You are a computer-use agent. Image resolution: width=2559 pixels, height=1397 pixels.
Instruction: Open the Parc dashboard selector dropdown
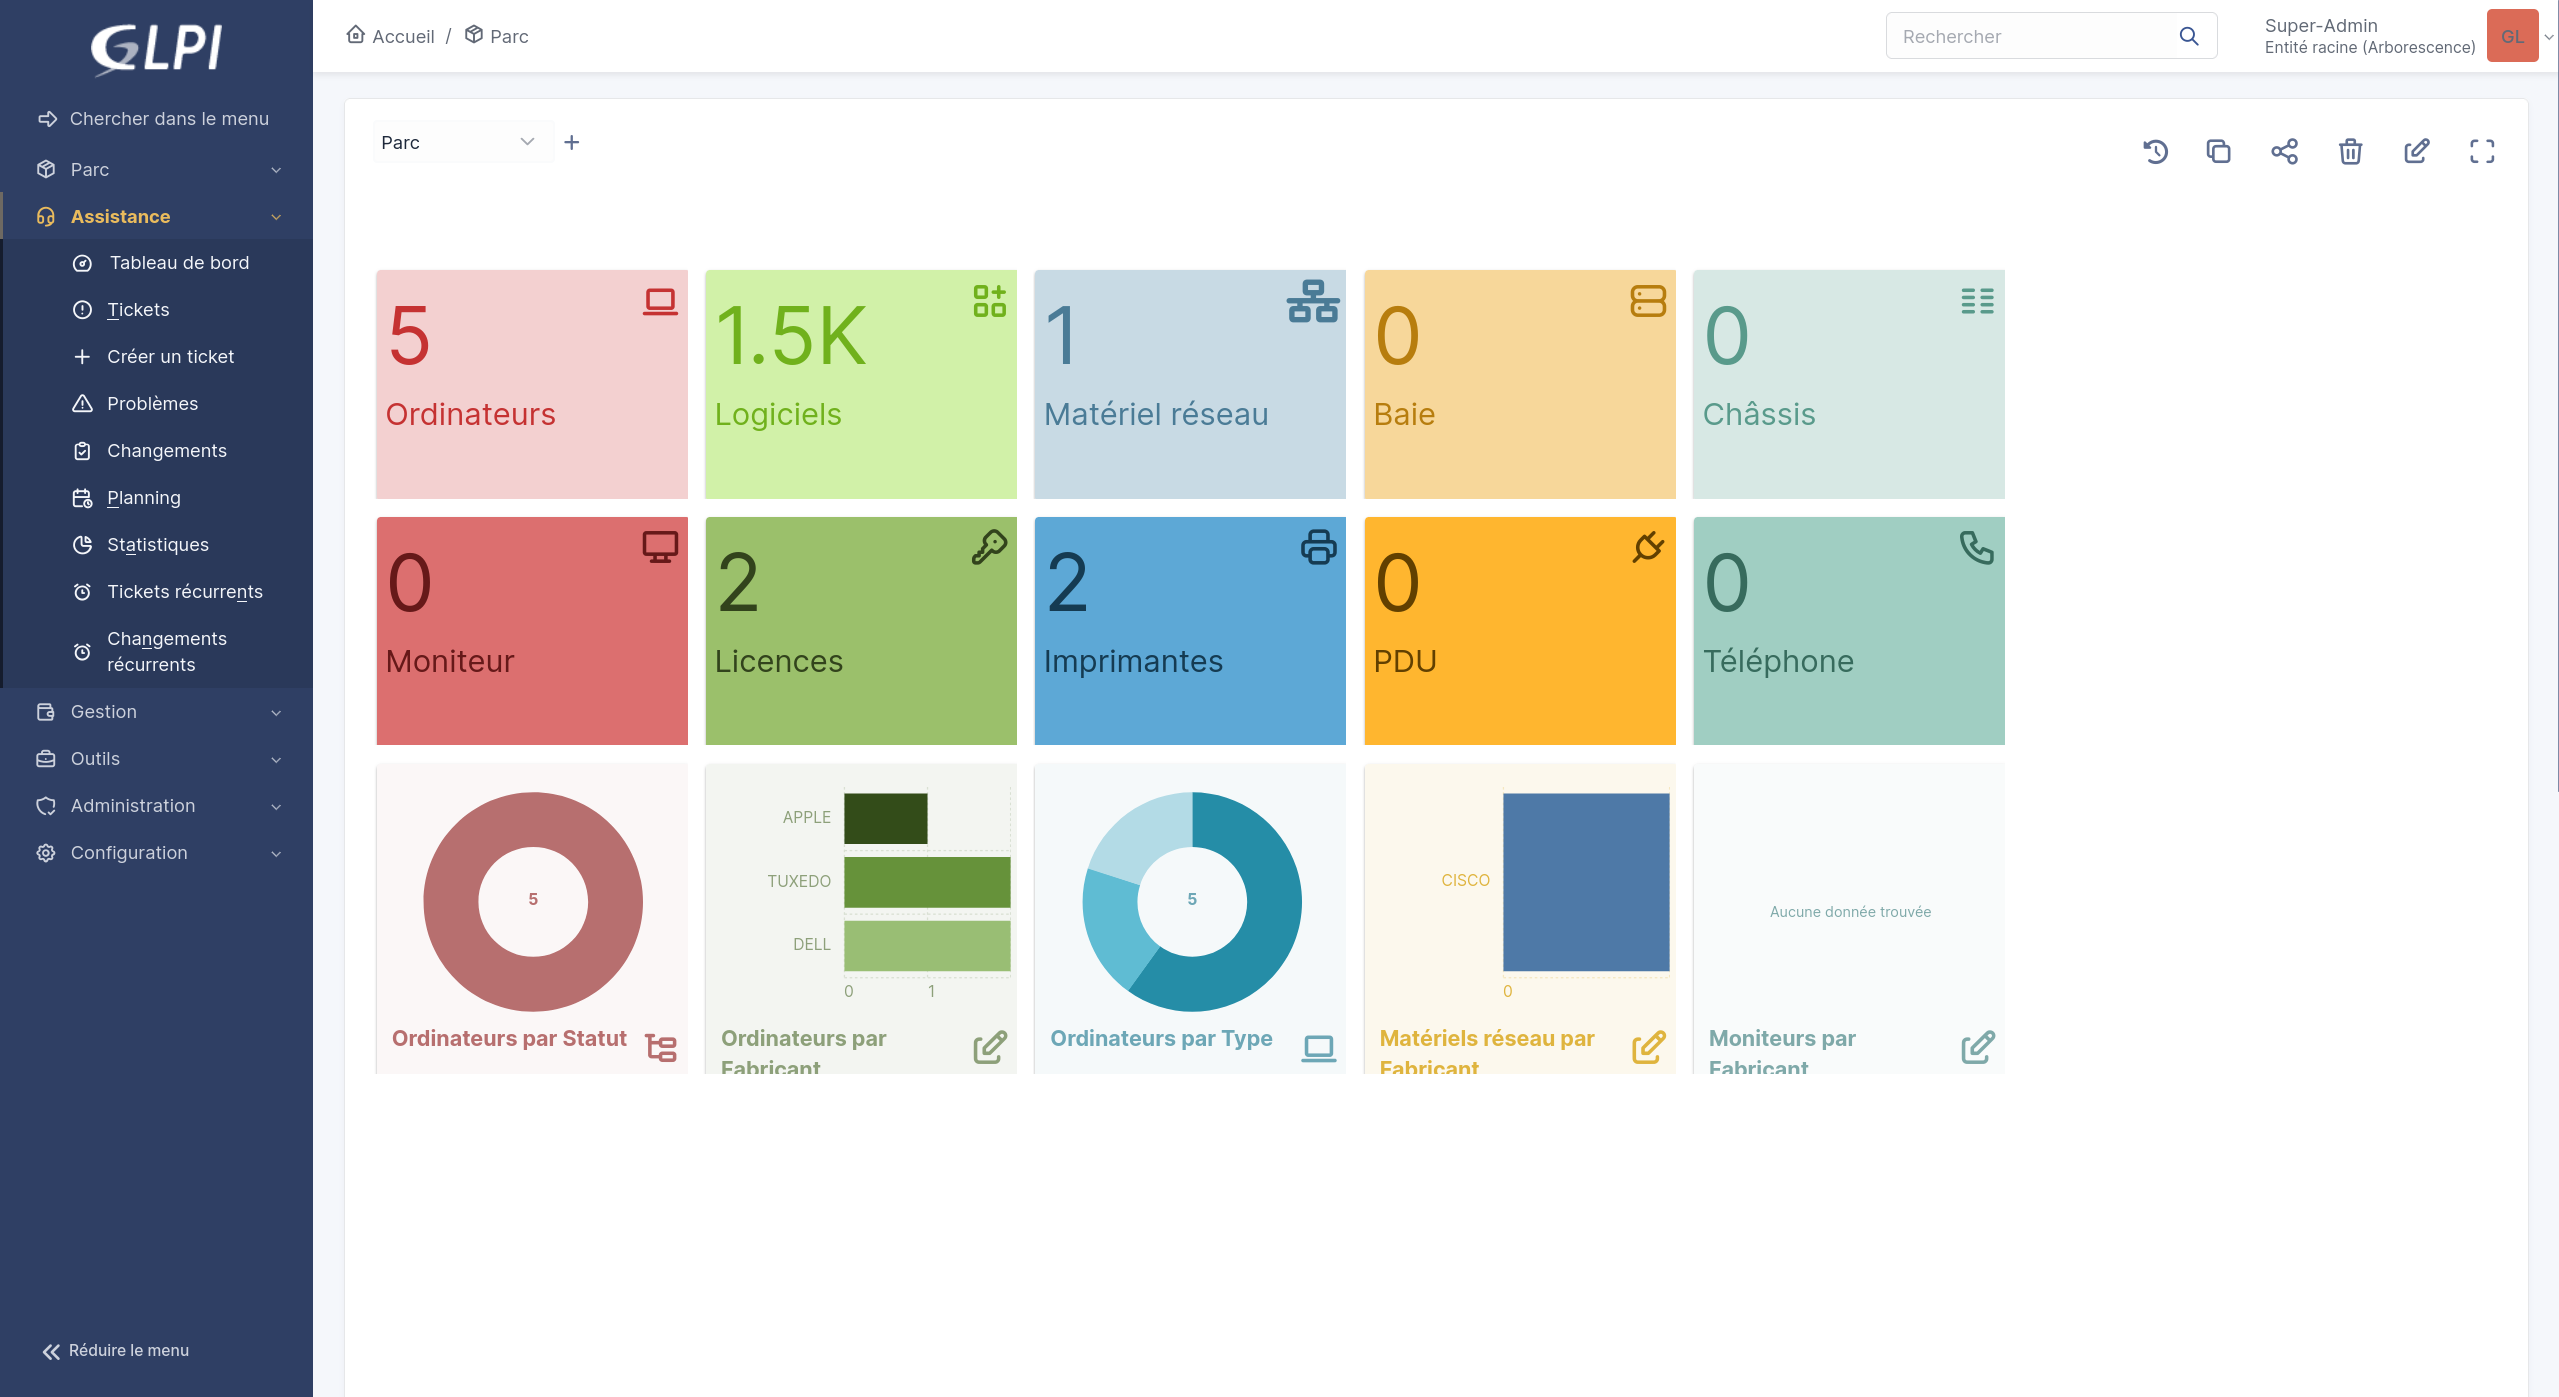coord(458,143)
